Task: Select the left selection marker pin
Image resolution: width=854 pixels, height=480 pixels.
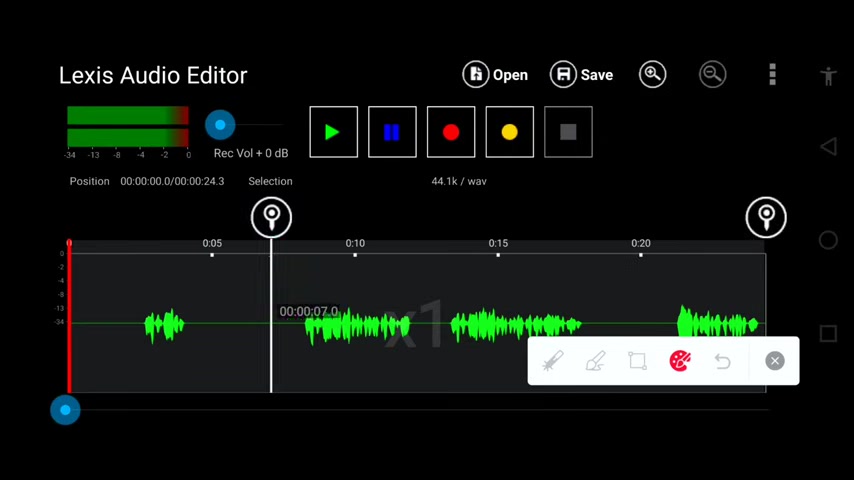Action: click(271, 217)
